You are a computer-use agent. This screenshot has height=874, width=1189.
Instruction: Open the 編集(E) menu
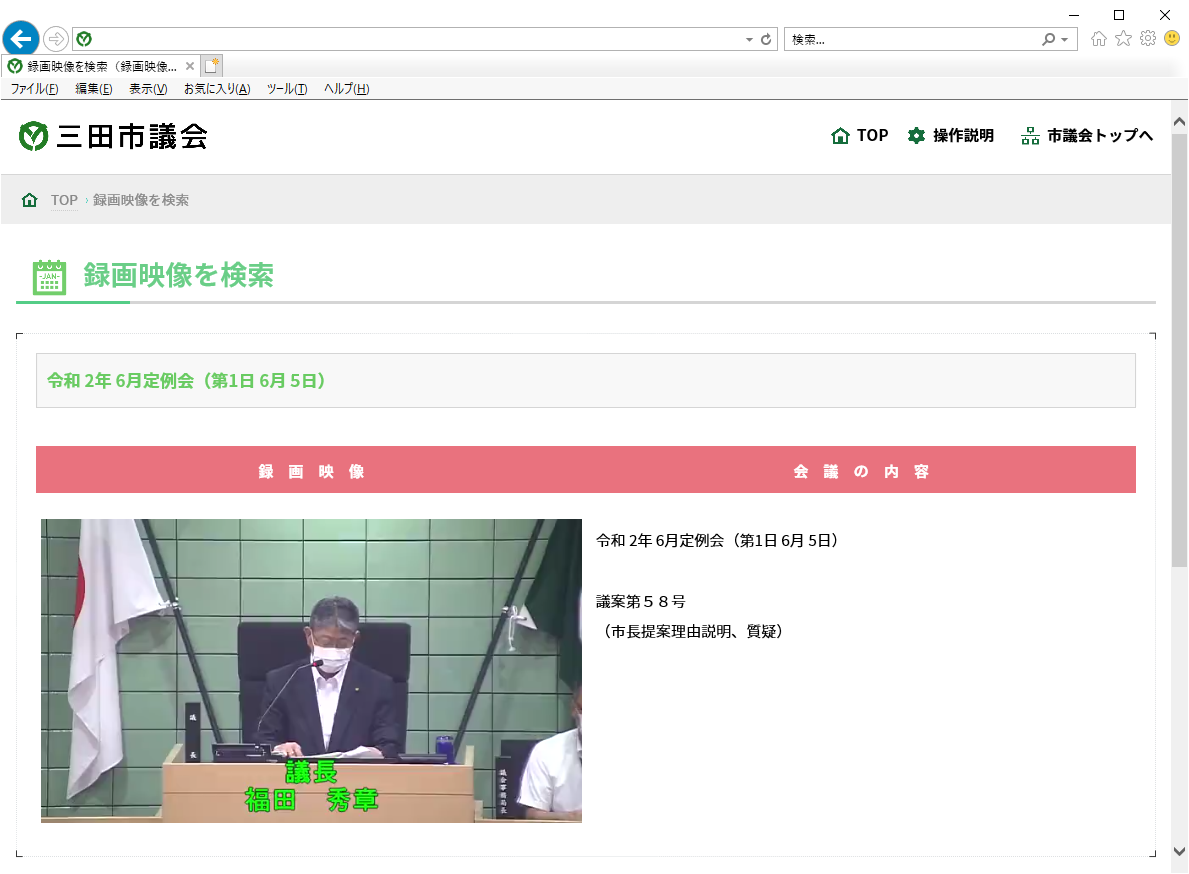coord(93,89)
